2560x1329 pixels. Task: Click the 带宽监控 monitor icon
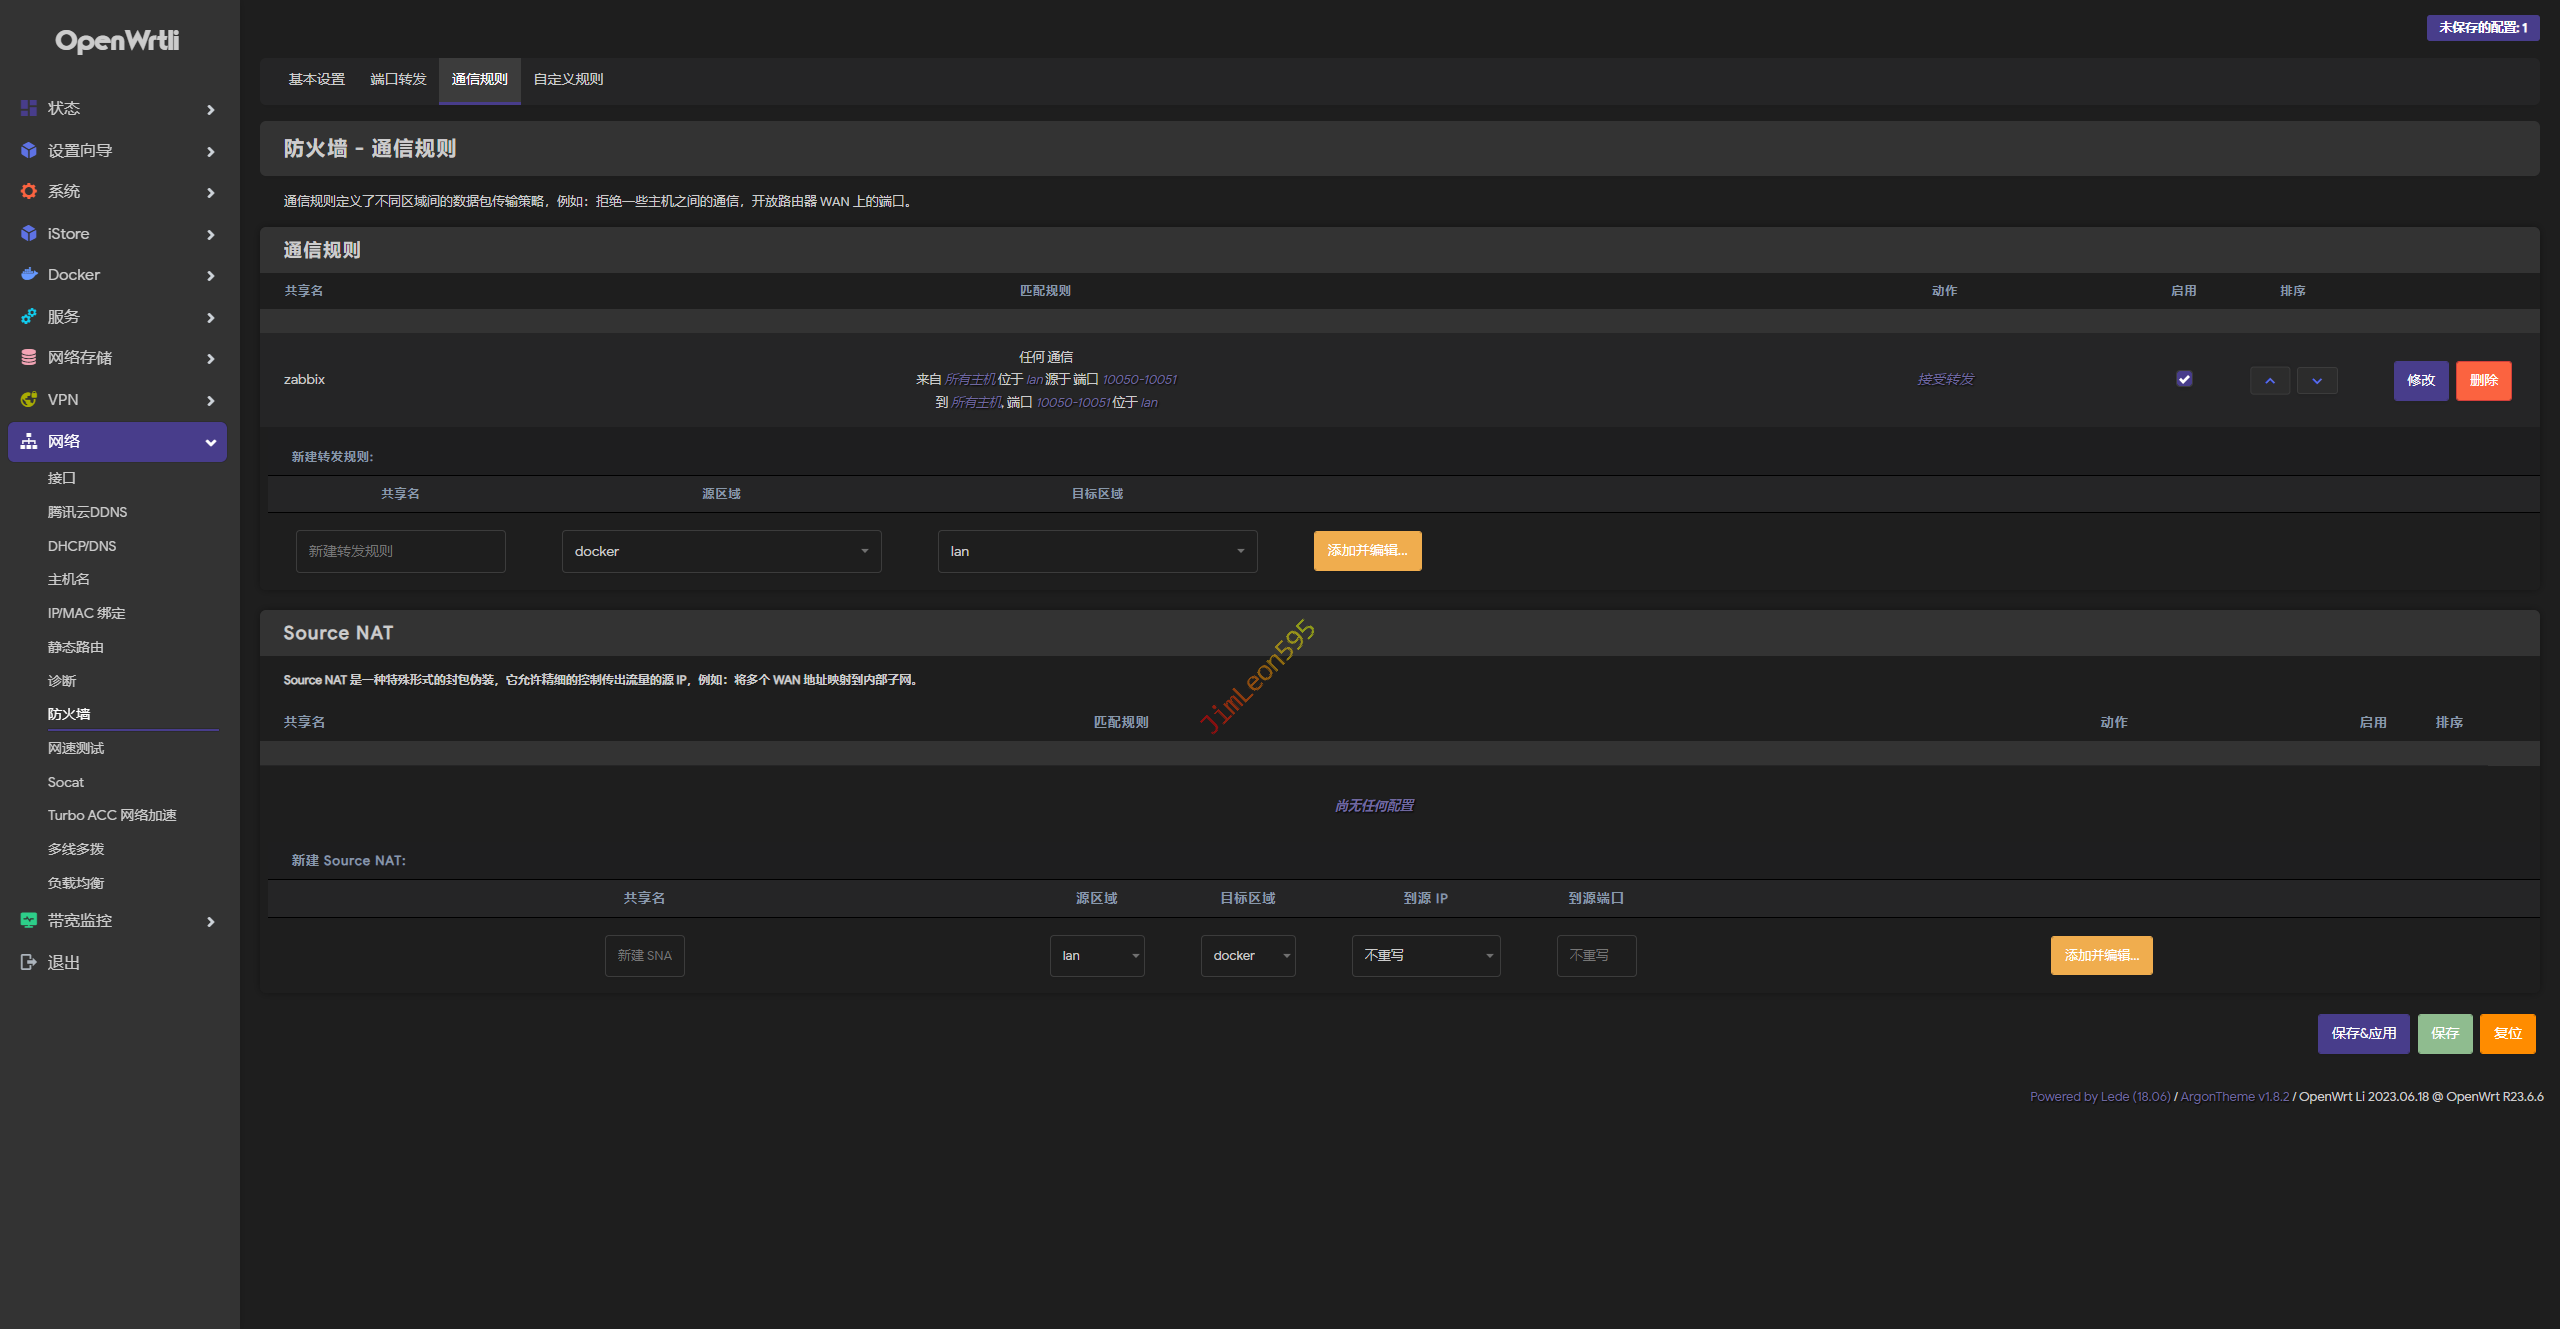pos(29,920)
